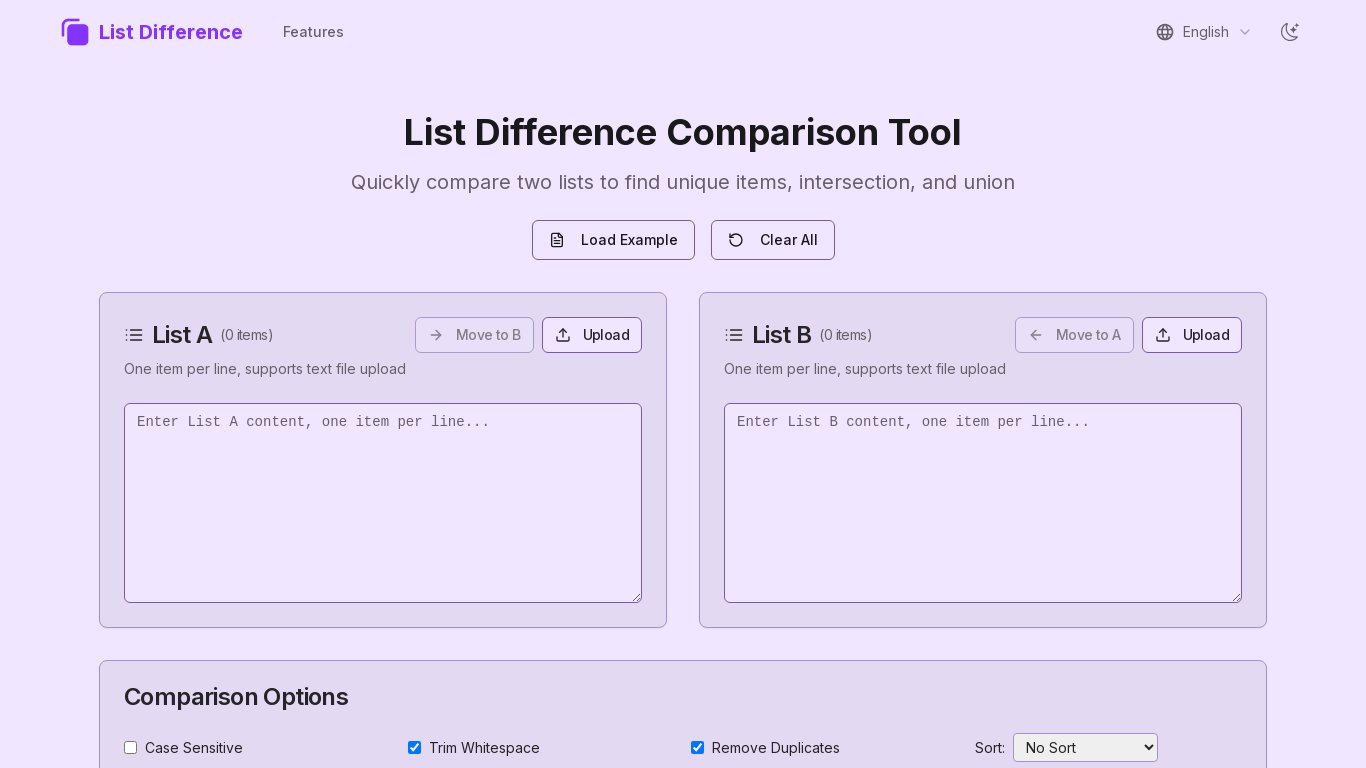
Task: Click the document icon on Load Example
Action: [x=557, y=240]
